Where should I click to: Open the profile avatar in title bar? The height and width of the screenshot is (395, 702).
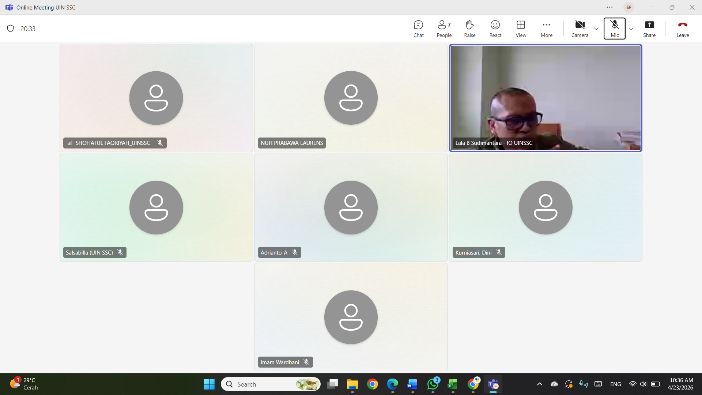pyautogui.click(x=629, y=7)
